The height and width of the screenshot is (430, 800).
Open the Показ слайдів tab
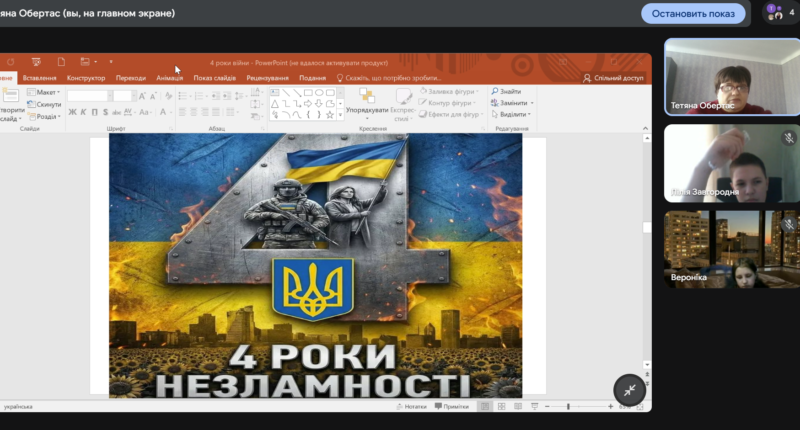tap(216, 78)
